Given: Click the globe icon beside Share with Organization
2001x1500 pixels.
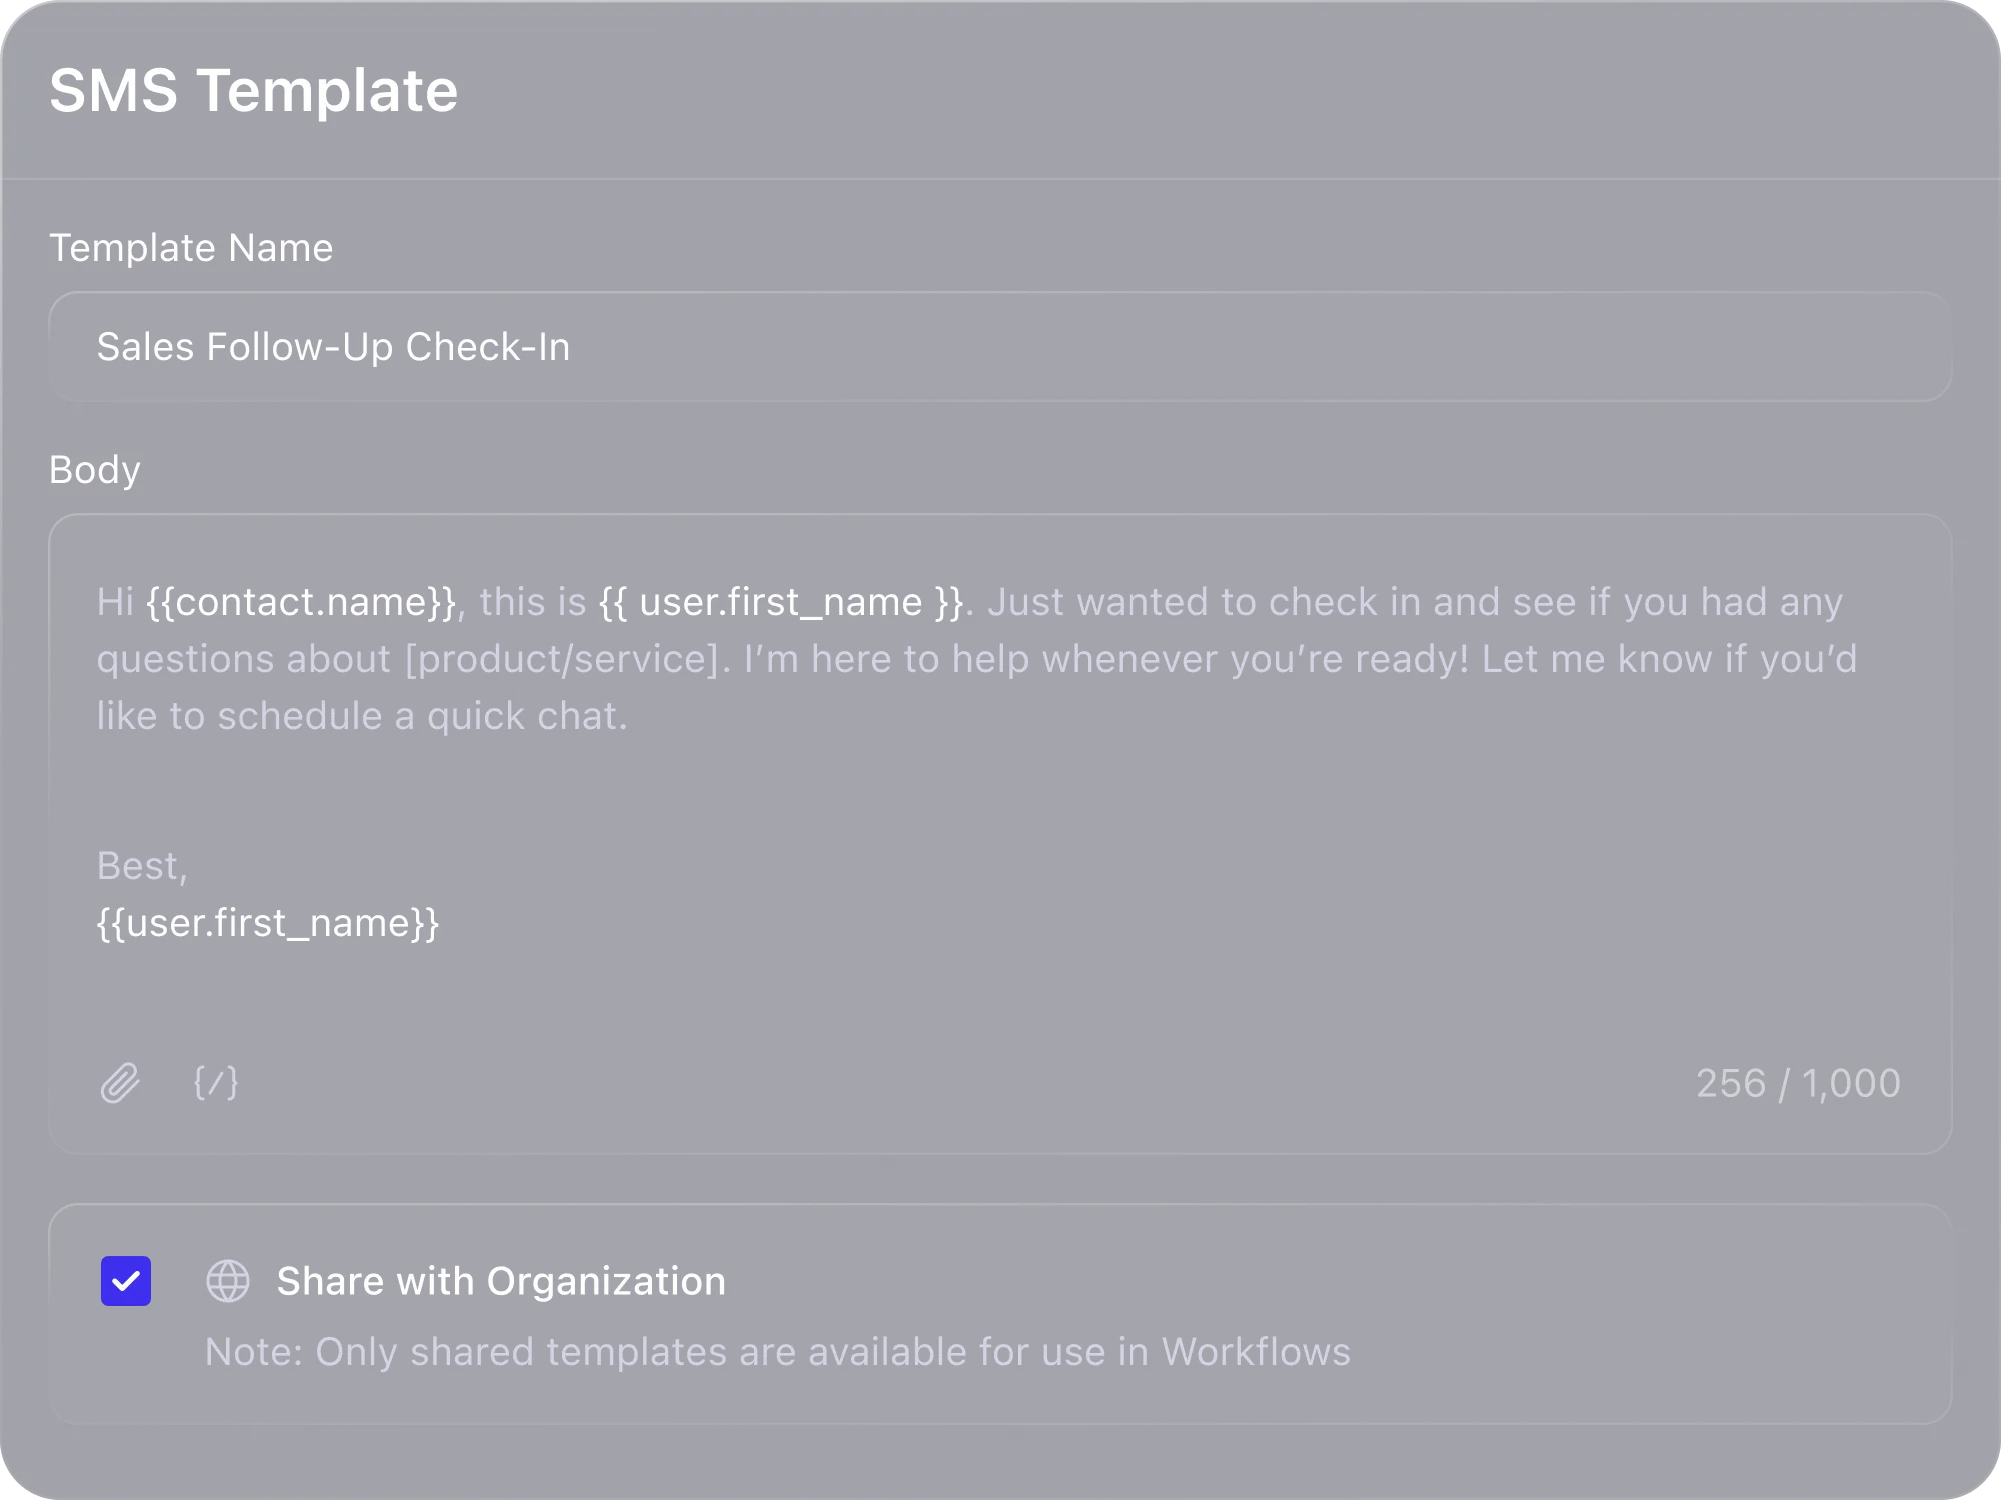Looking at the screenshot, I should point(228,1281).
